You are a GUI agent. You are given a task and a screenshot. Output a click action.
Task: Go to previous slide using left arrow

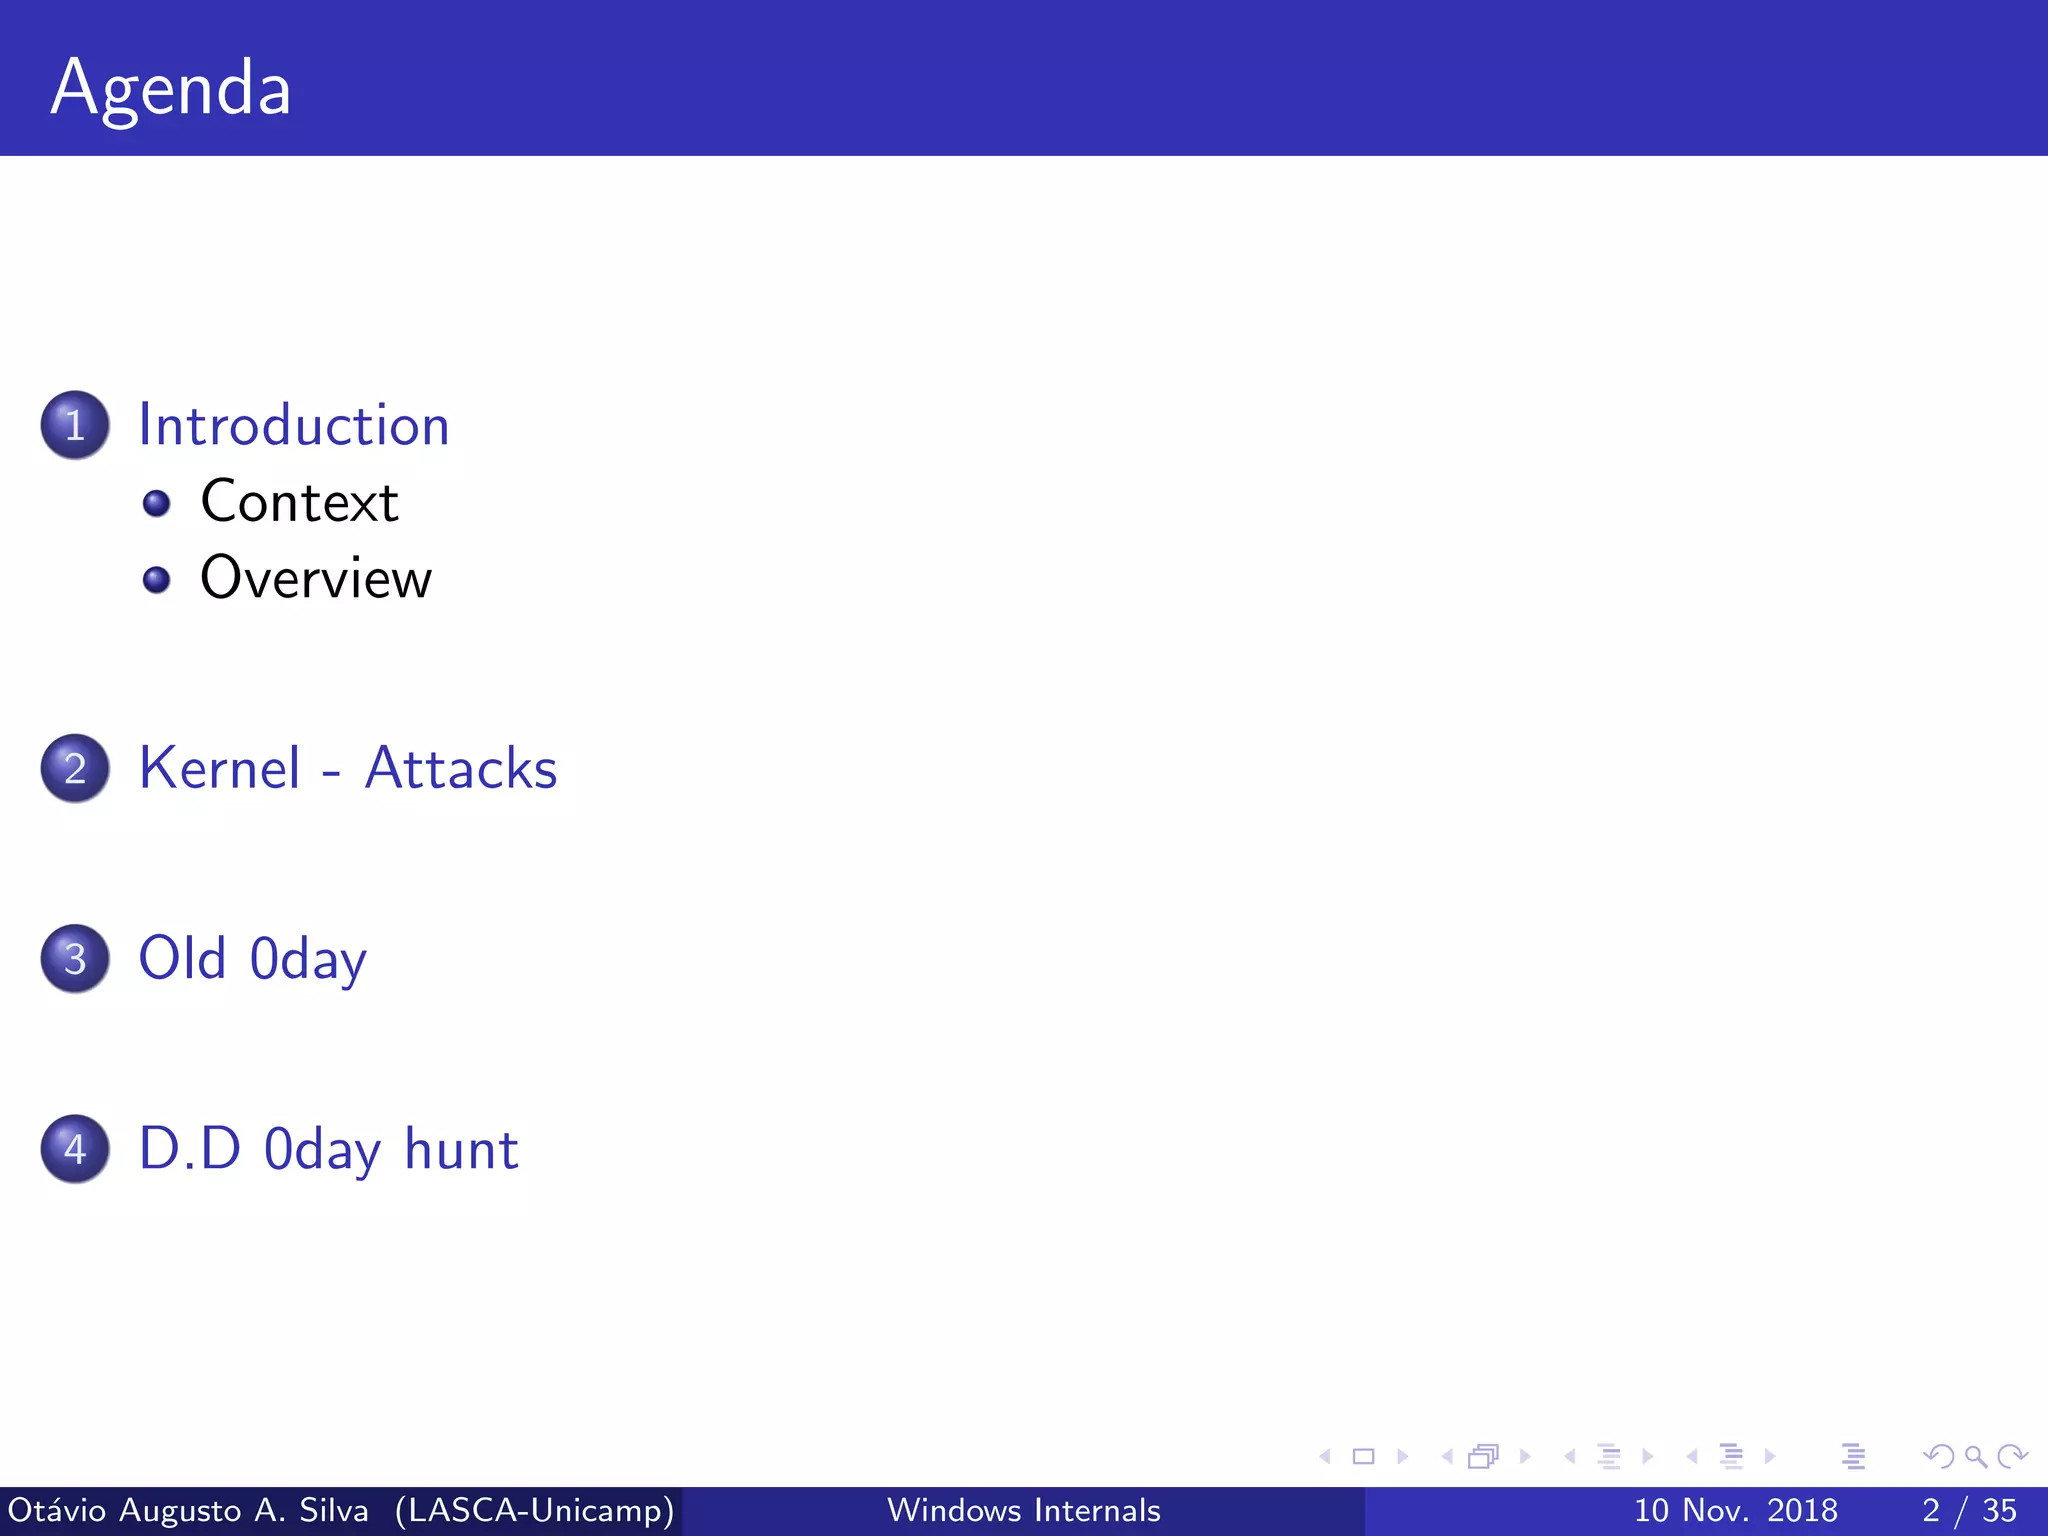[x=1325, y=1456]
